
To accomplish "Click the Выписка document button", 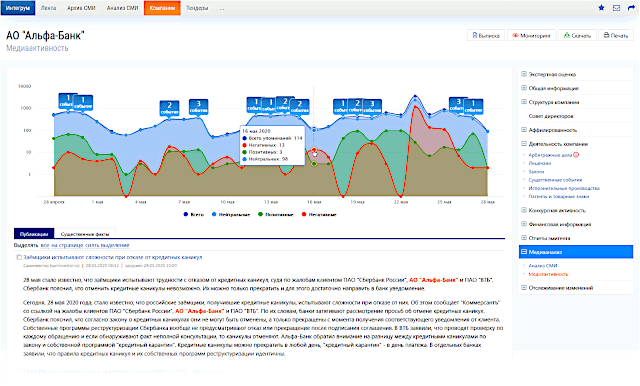I will pos(486,35).
